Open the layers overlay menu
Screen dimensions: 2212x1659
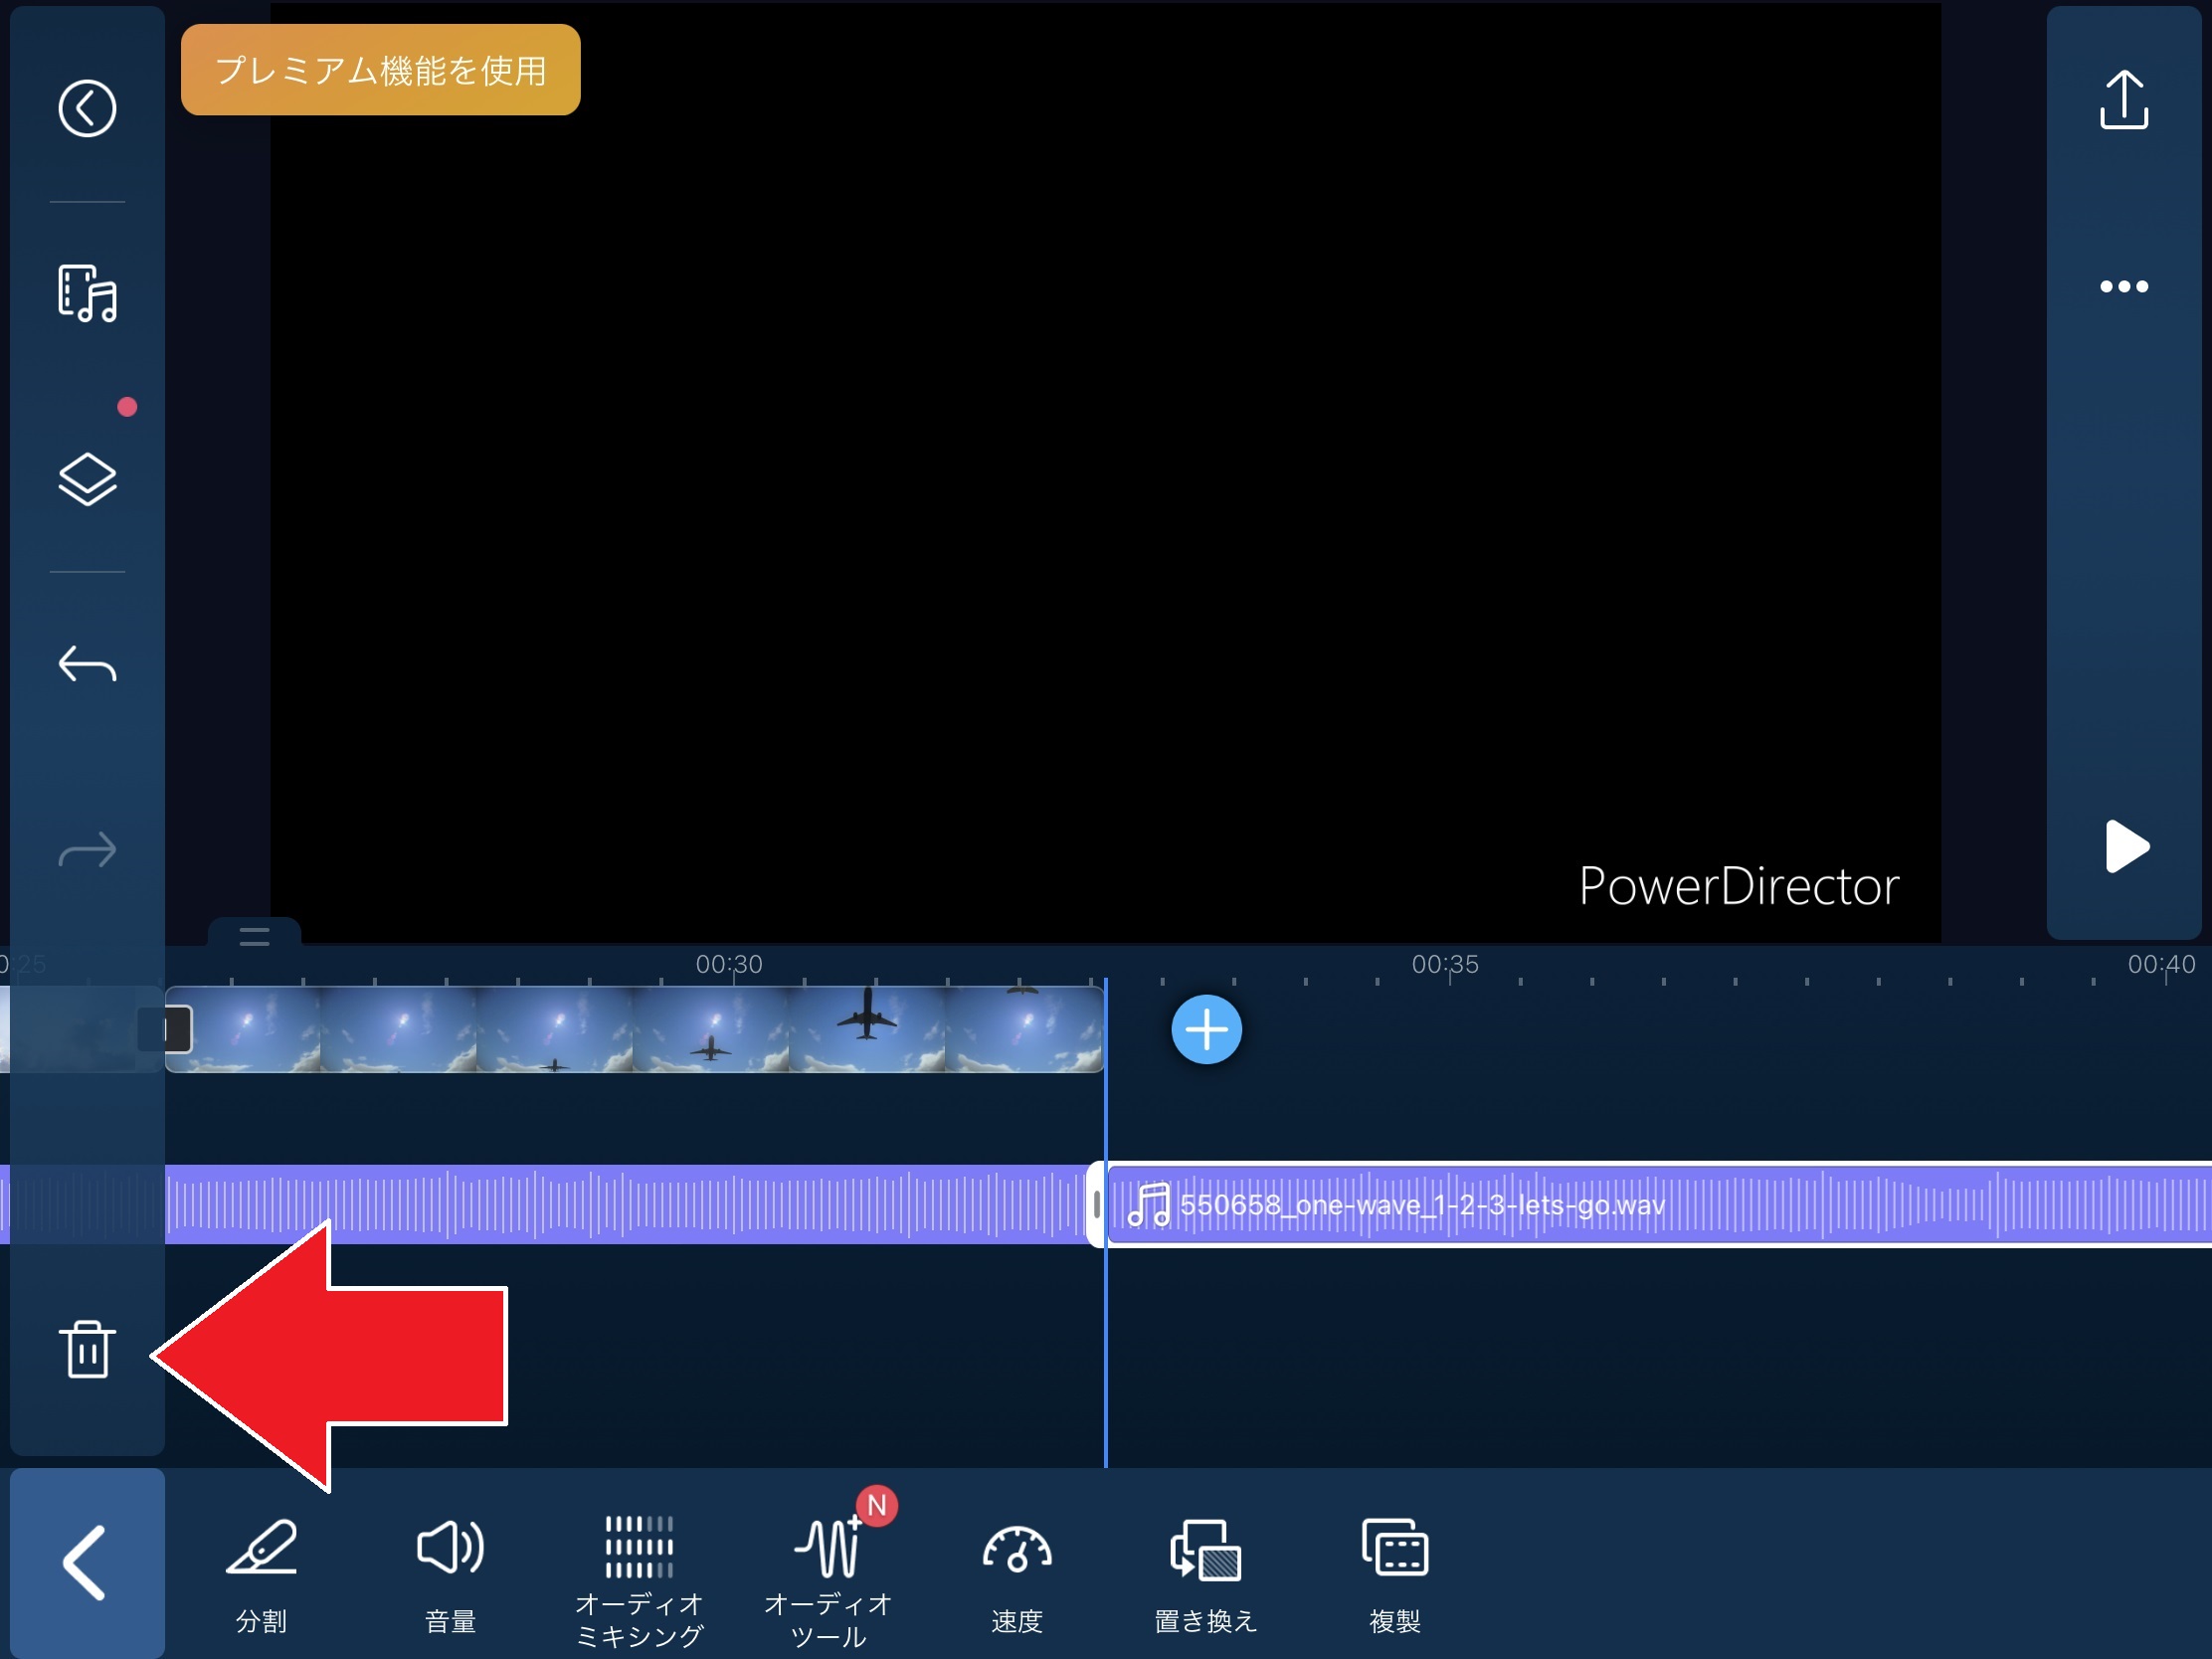(x=87, y=479)
